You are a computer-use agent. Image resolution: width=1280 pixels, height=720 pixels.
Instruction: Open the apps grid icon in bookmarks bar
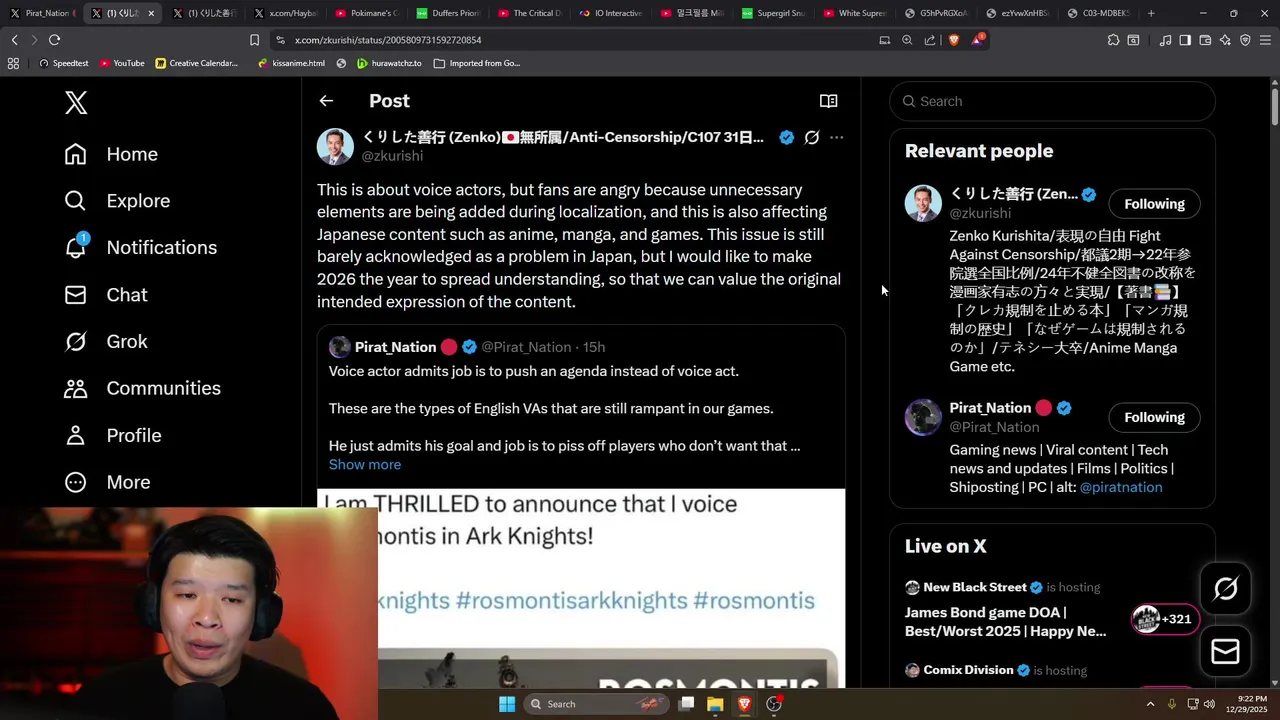click(x=13, y=63)
